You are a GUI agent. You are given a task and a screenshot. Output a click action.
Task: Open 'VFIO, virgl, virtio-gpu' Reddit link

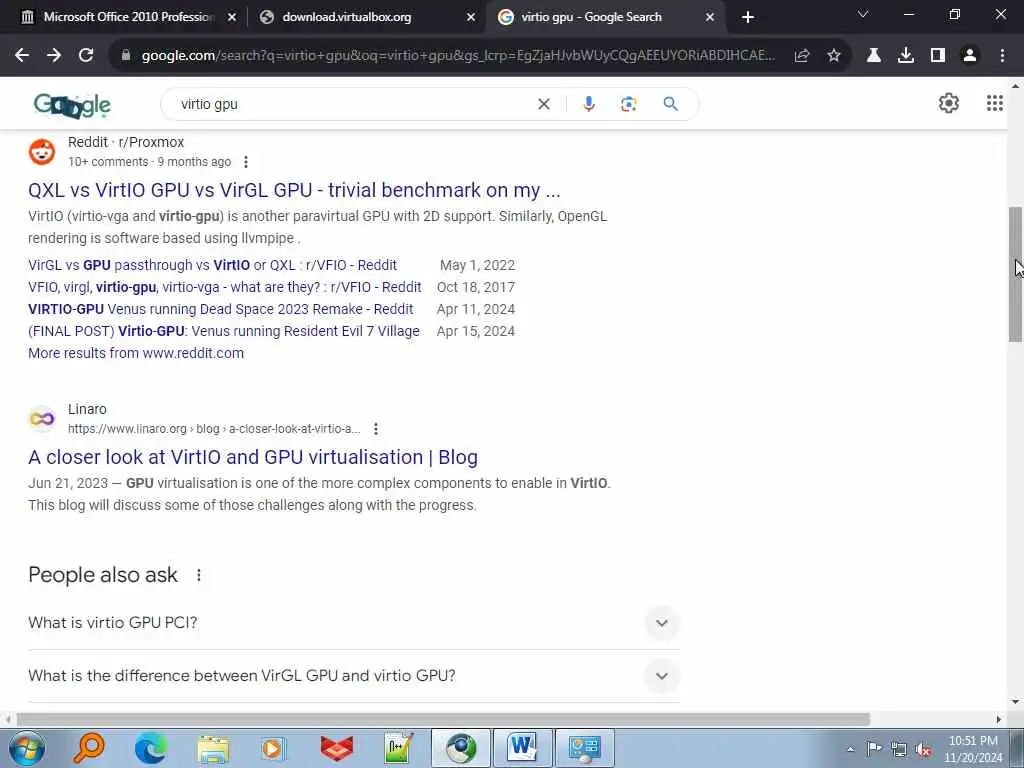click(225, 287)
